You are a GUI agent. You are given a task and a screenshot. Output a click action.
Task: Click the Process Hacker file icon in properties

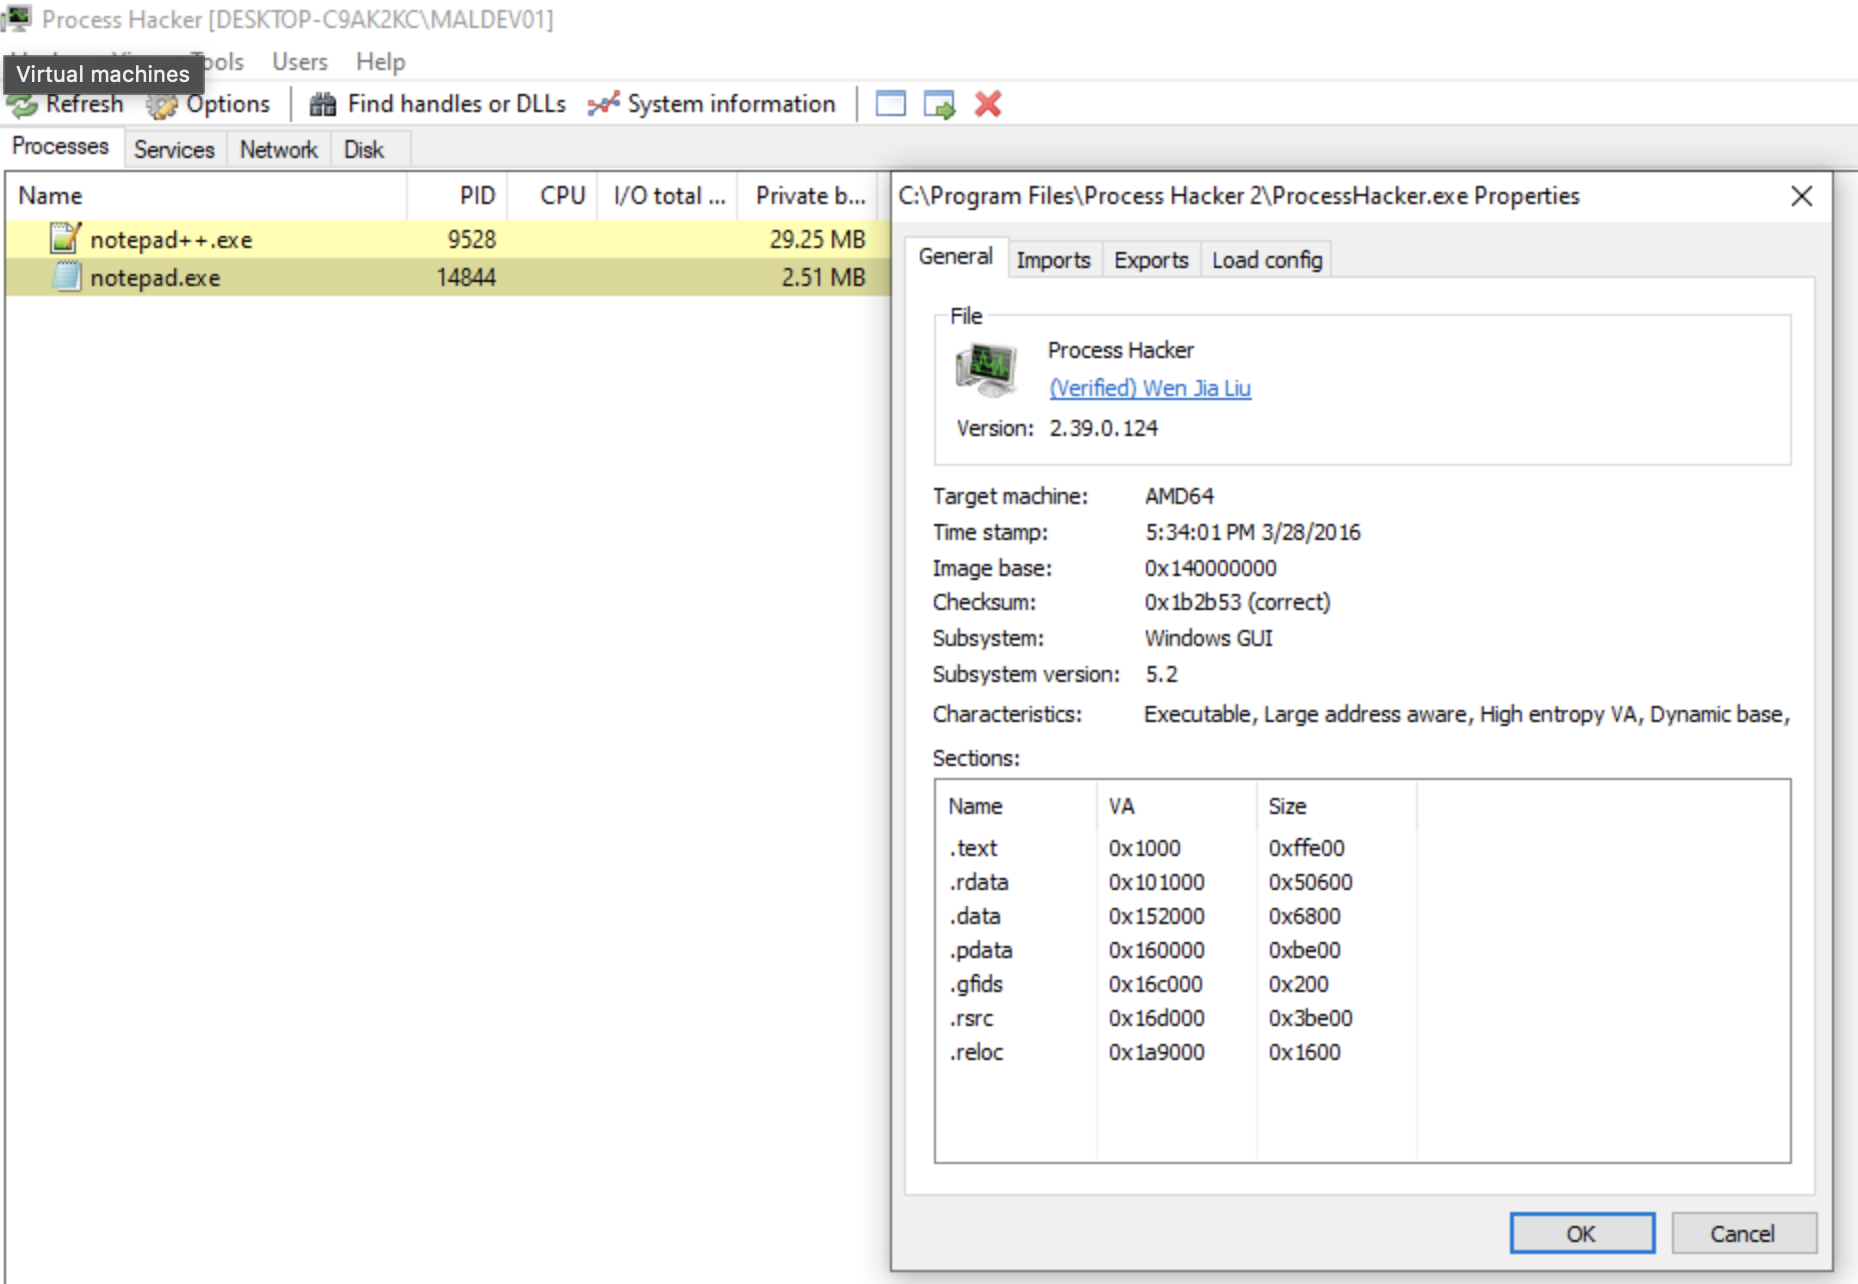pyautogui.click(x=986, y=369)
